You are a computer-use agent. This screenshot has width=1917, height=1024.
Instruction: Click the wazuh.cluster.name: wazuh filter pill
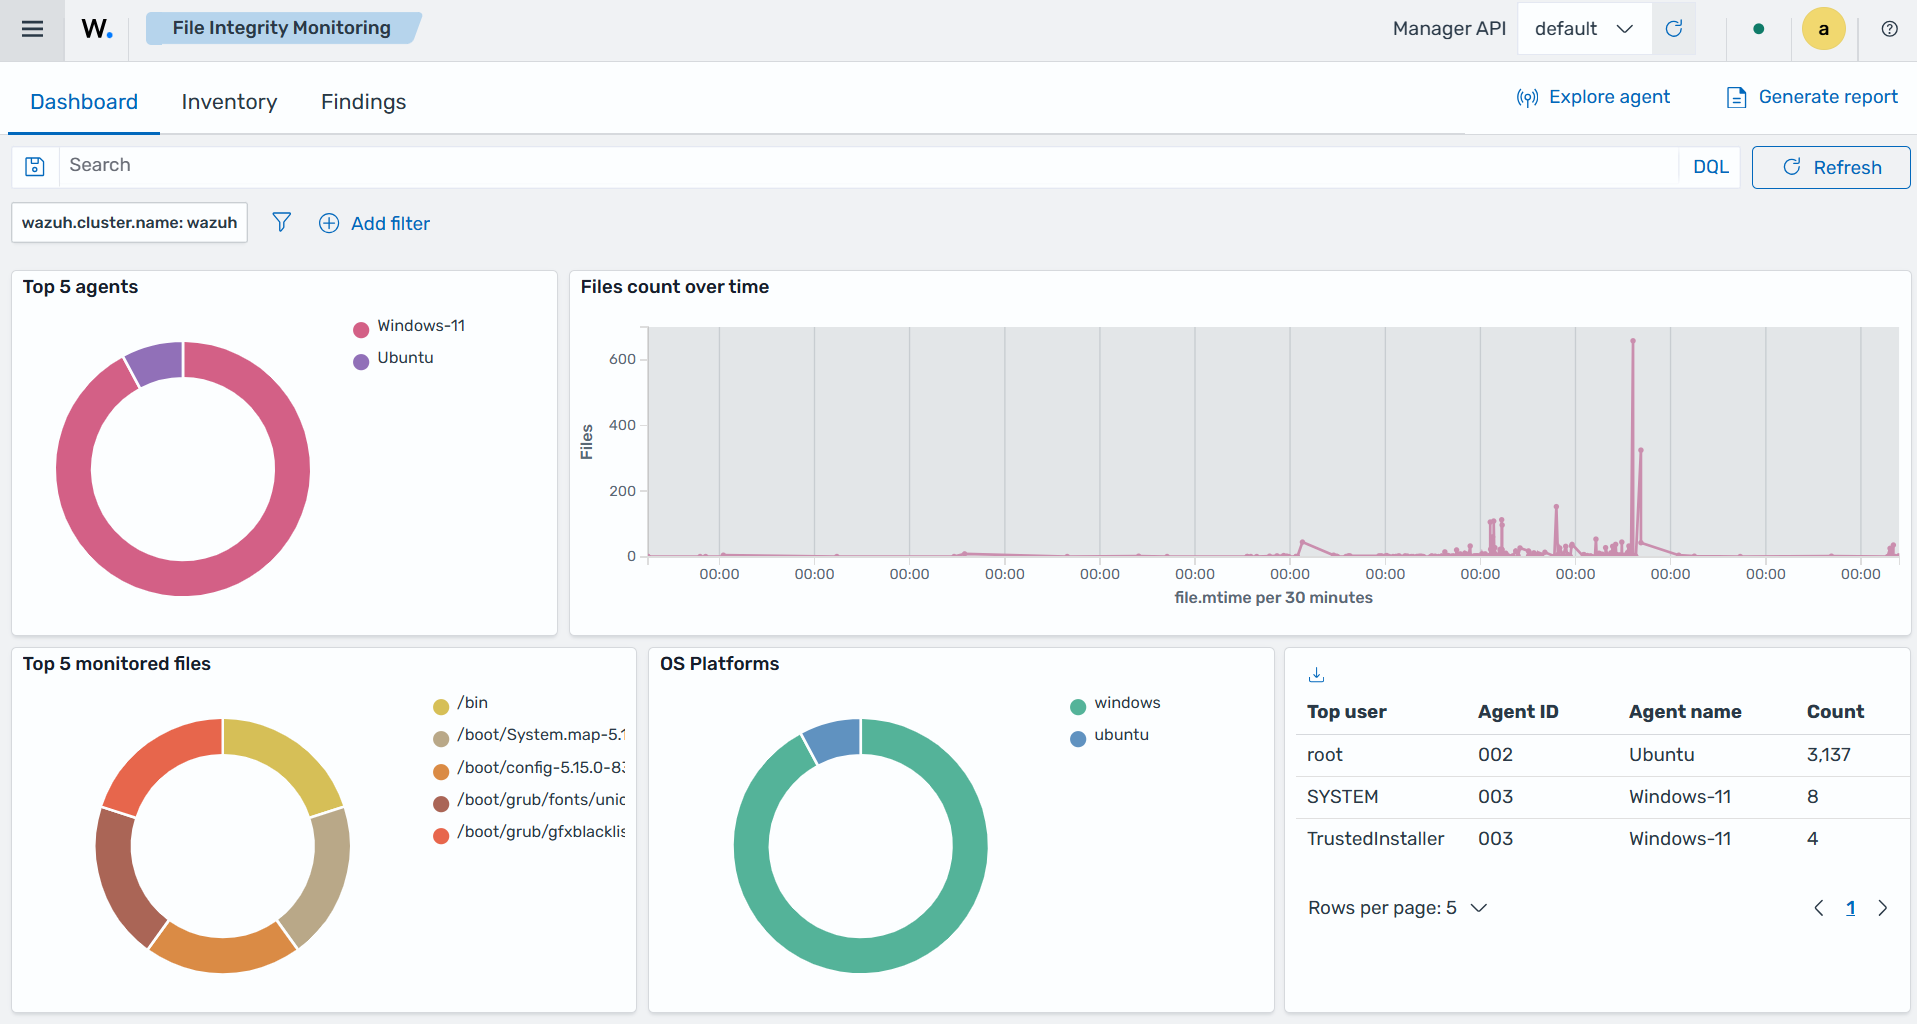pos(129,222)
